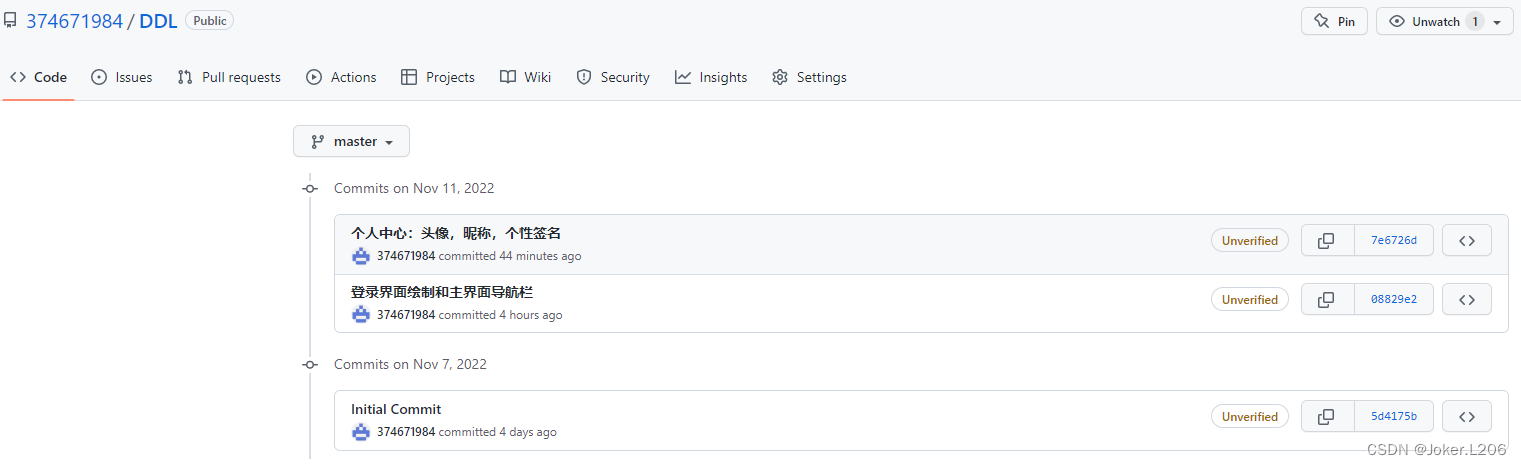1521x465 pixels.
Task: View the Insights tab
Action: click(x=711, y=77)
